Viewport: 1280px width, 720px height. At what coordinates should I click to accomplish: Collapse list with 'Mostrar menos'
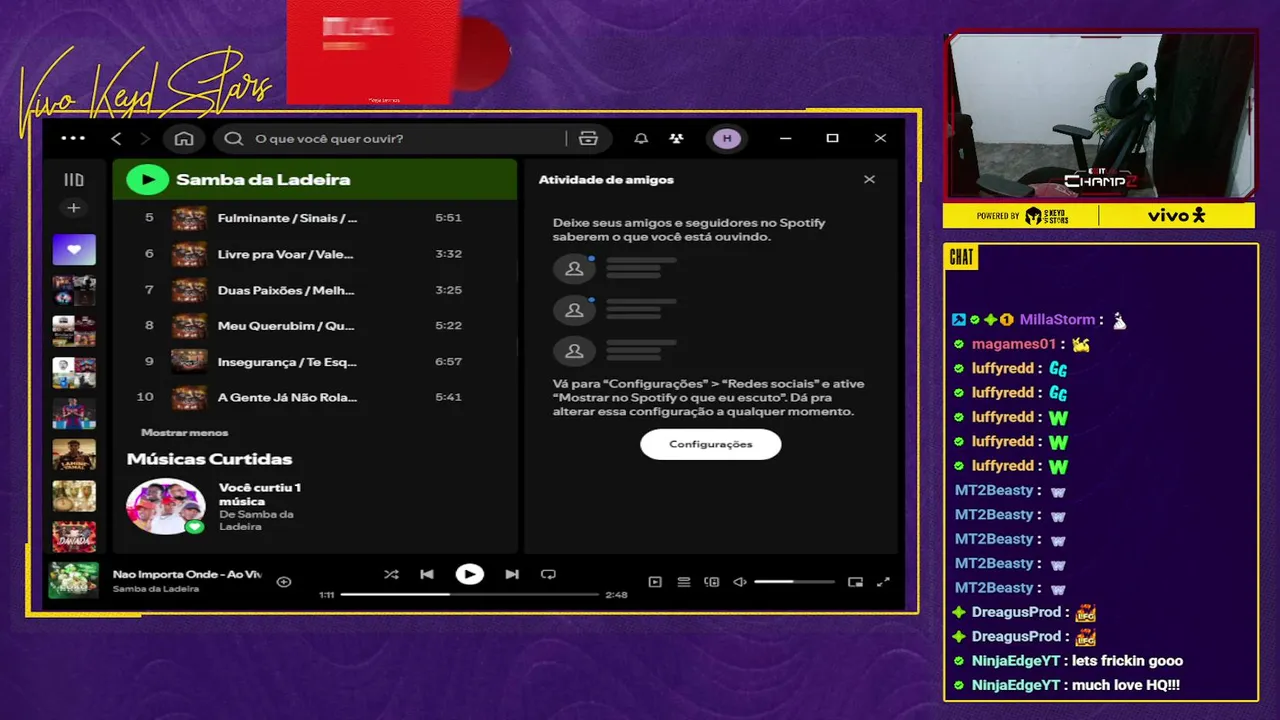point(184,433)
